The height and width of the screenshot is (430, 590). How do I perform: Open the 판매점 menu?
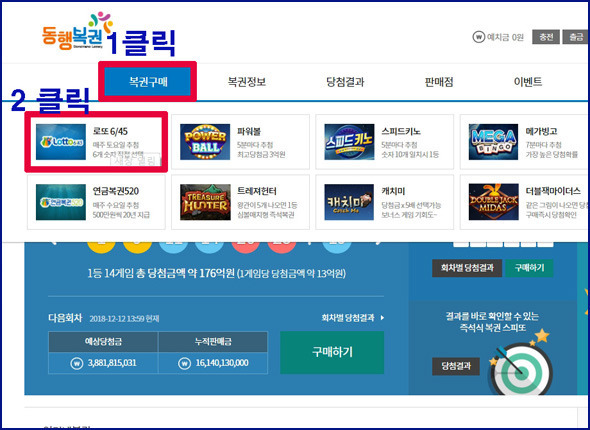click(439, 82)
